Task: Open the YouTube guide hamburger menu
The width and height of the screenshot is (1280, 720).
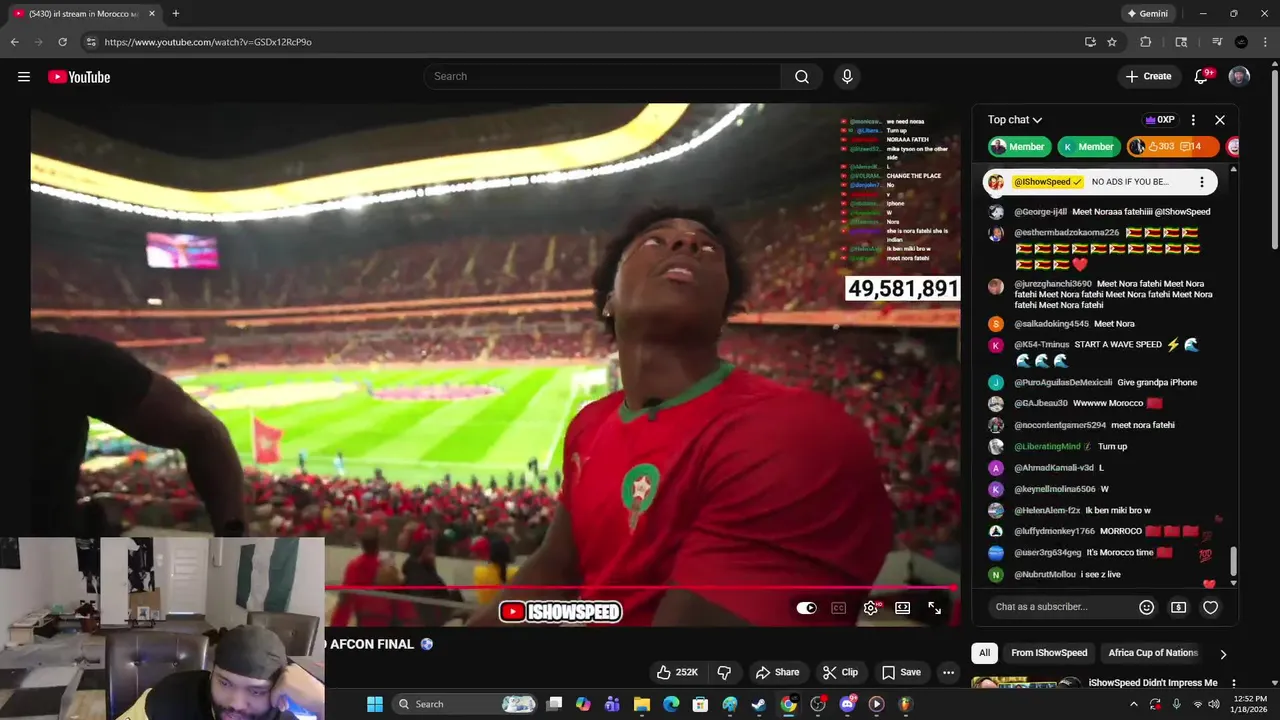Action: (x=24, y=77)
